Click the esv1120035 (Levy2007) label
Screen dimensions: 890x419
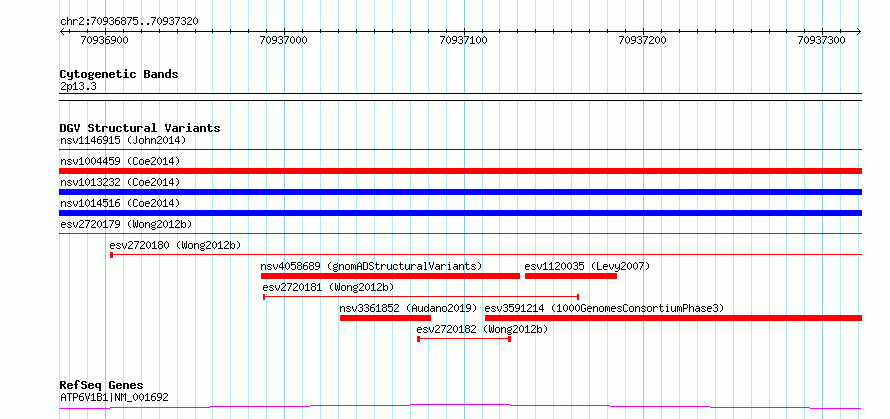click(587, 266)
